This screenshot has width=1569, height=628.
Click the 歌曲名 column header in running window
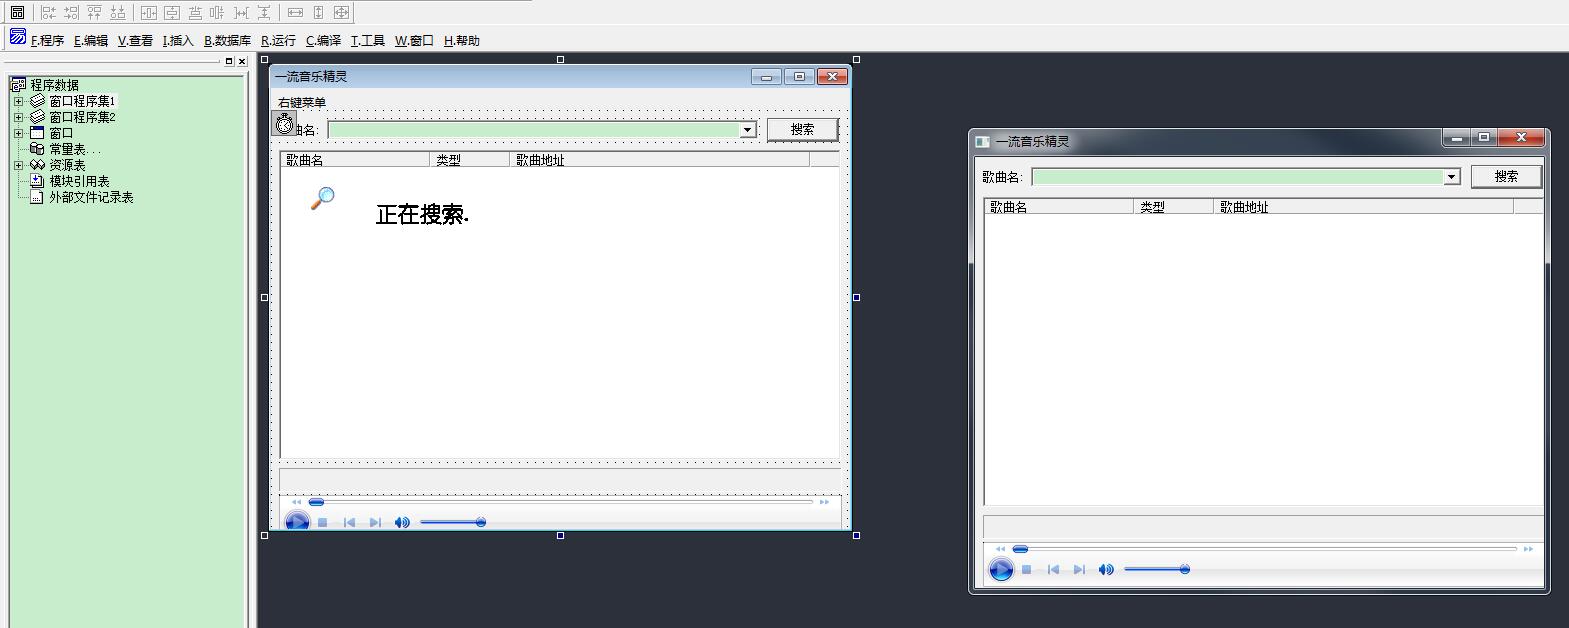click(x=1058, y=207)
